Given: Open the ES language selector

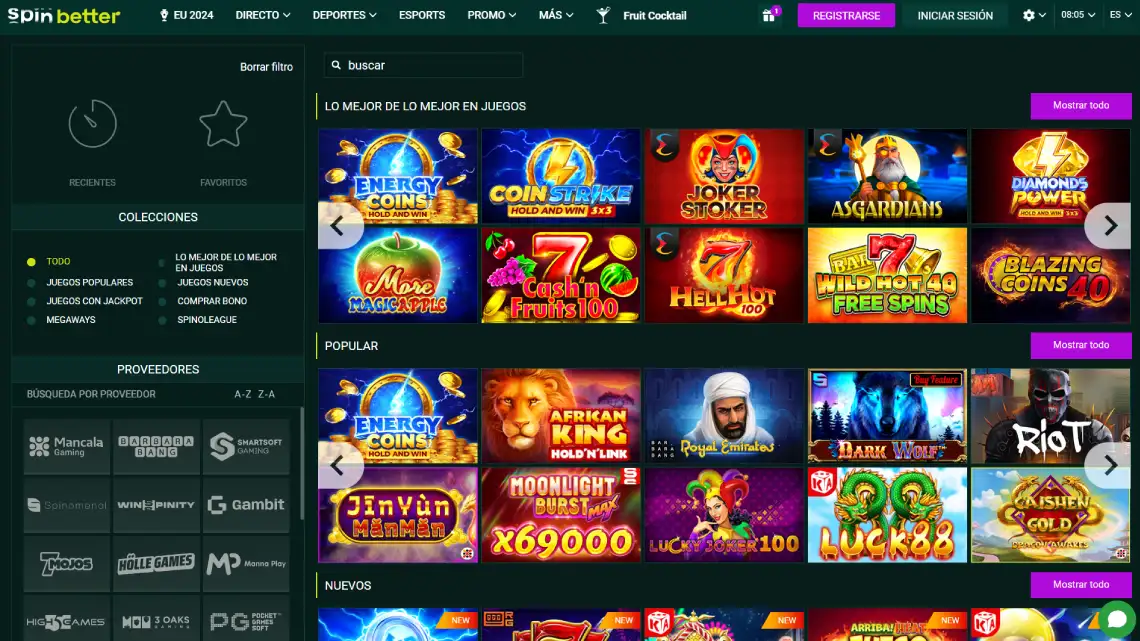Looking at the screenshot, I should (1120, 15).
